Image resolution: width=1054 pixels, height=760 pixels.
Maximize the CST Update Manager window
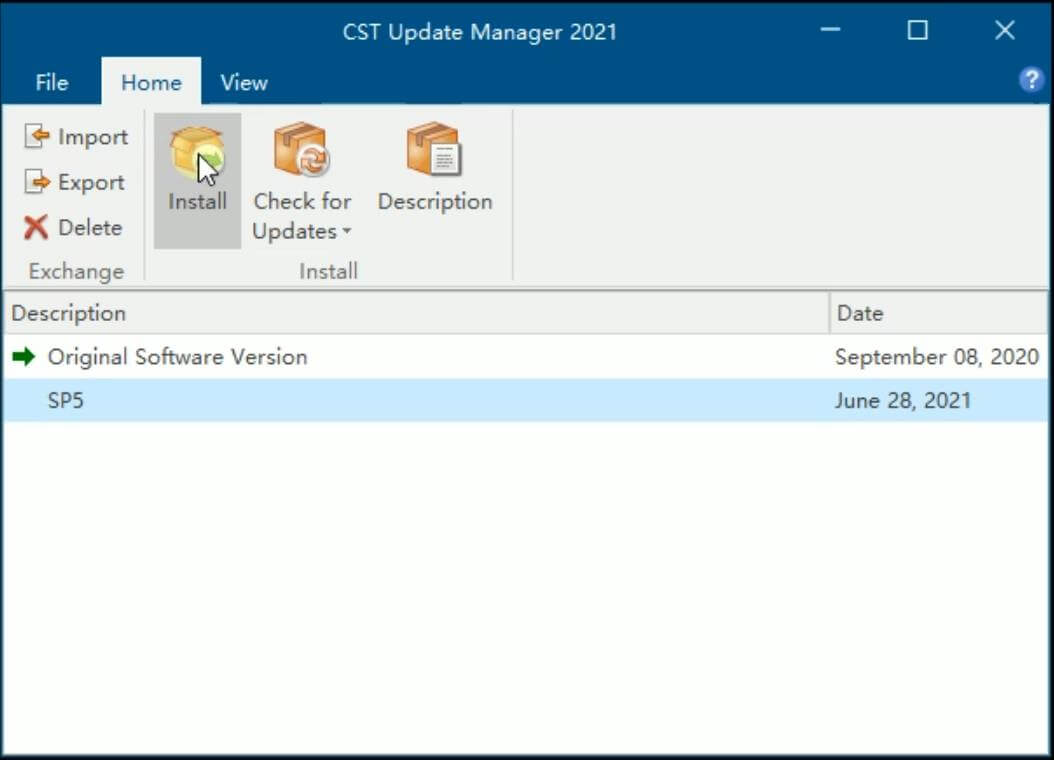point(918,30)
